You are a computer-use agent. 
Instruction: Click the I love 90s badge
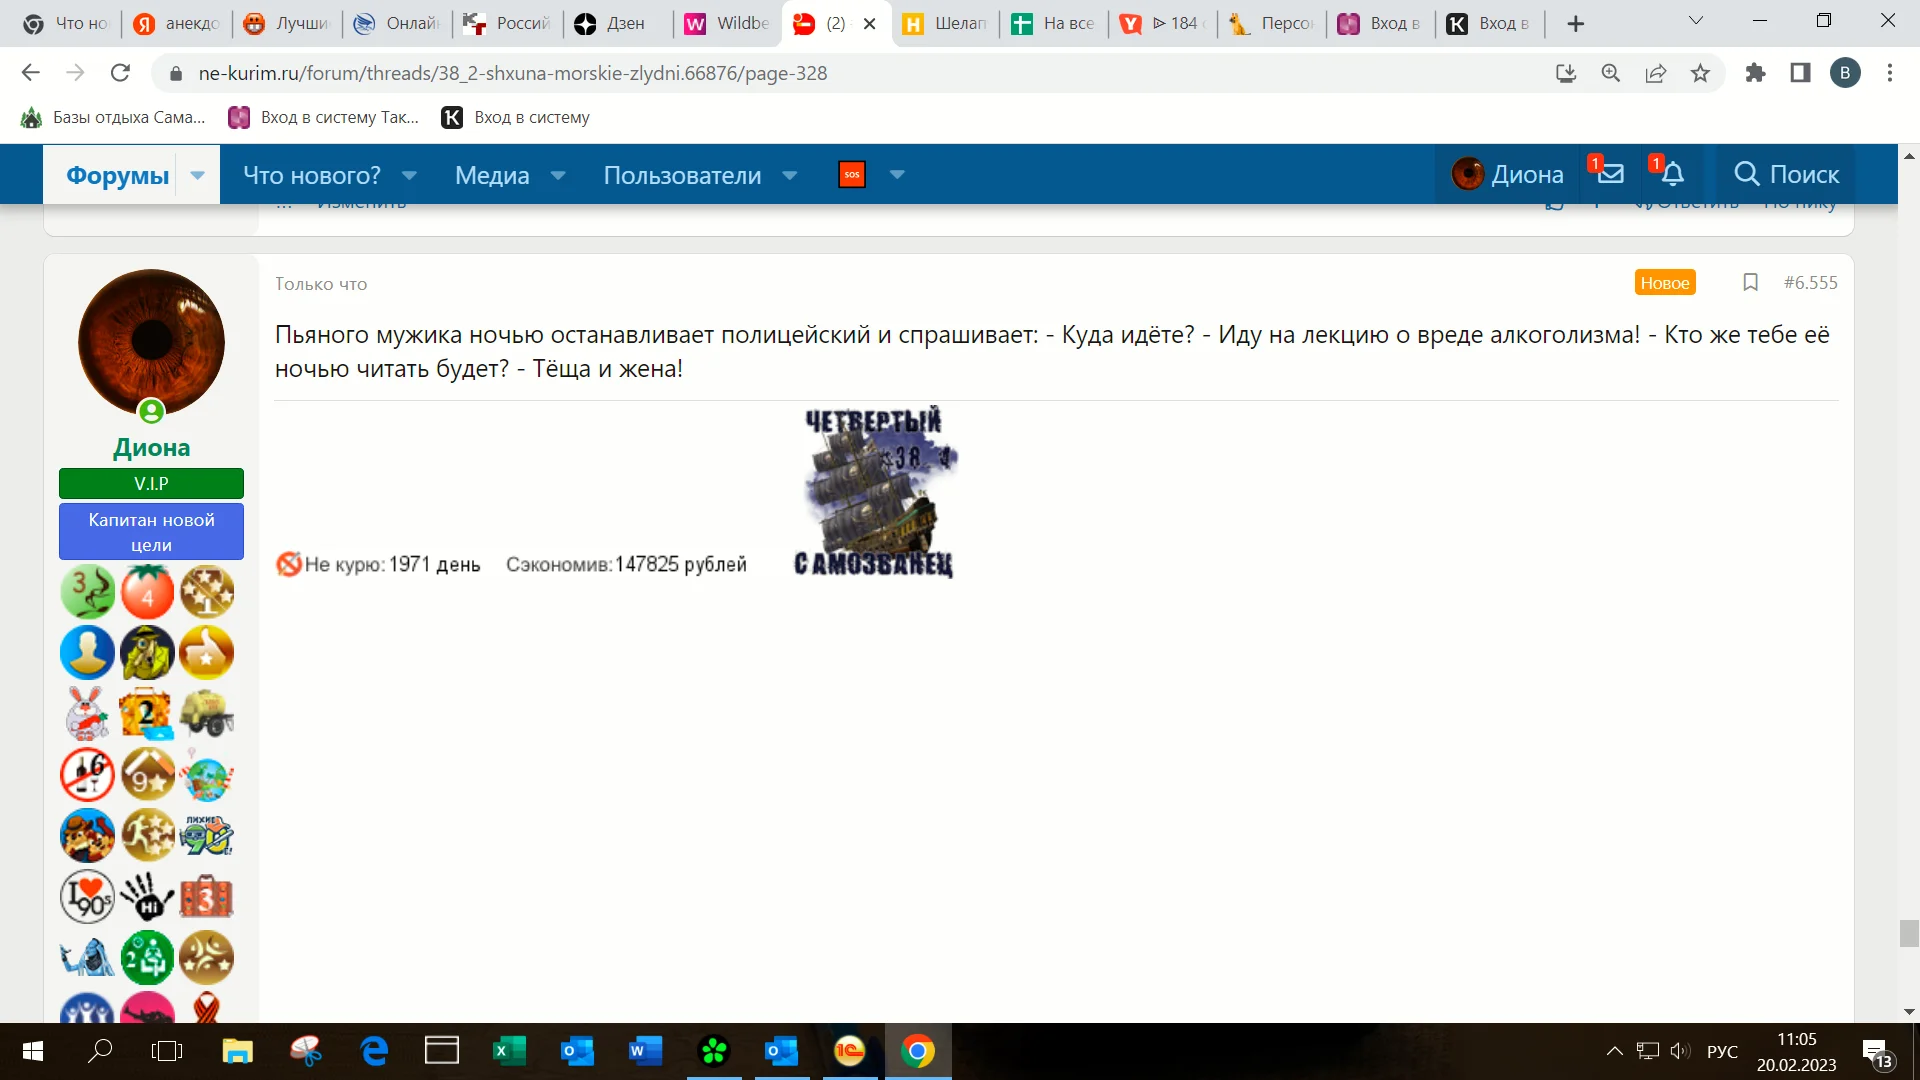[x=87, y=897]
